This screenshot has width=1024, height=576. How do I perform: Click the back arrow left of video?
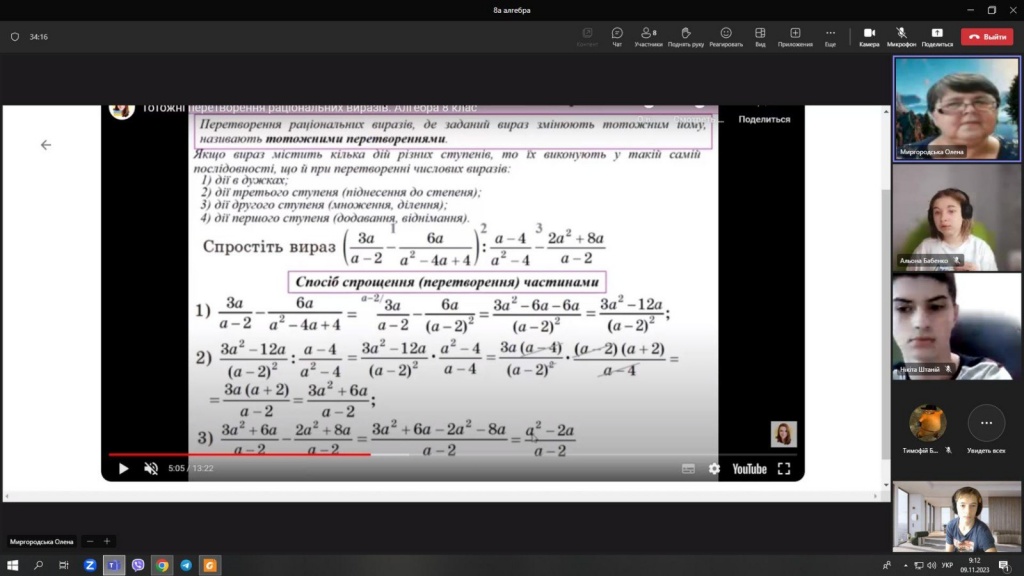point(45,145)
